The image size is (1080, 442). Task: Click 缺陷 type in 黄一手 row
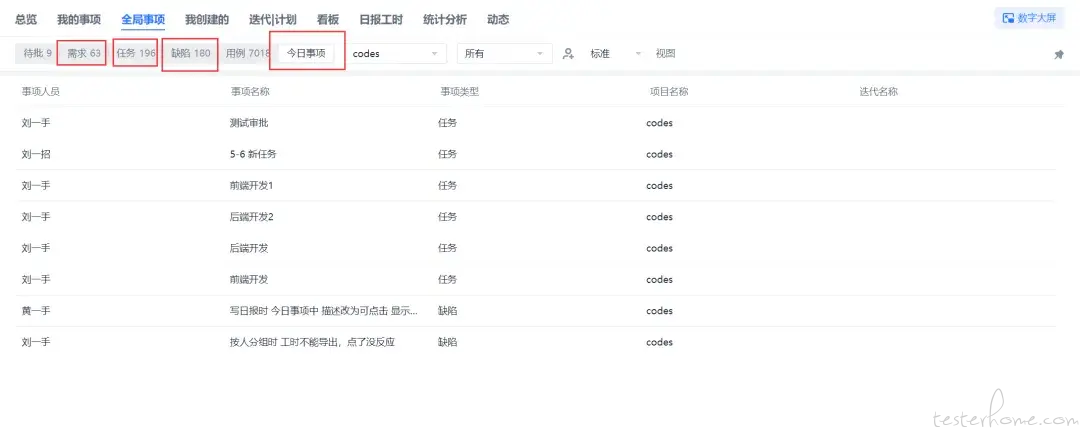coord(447,311)
